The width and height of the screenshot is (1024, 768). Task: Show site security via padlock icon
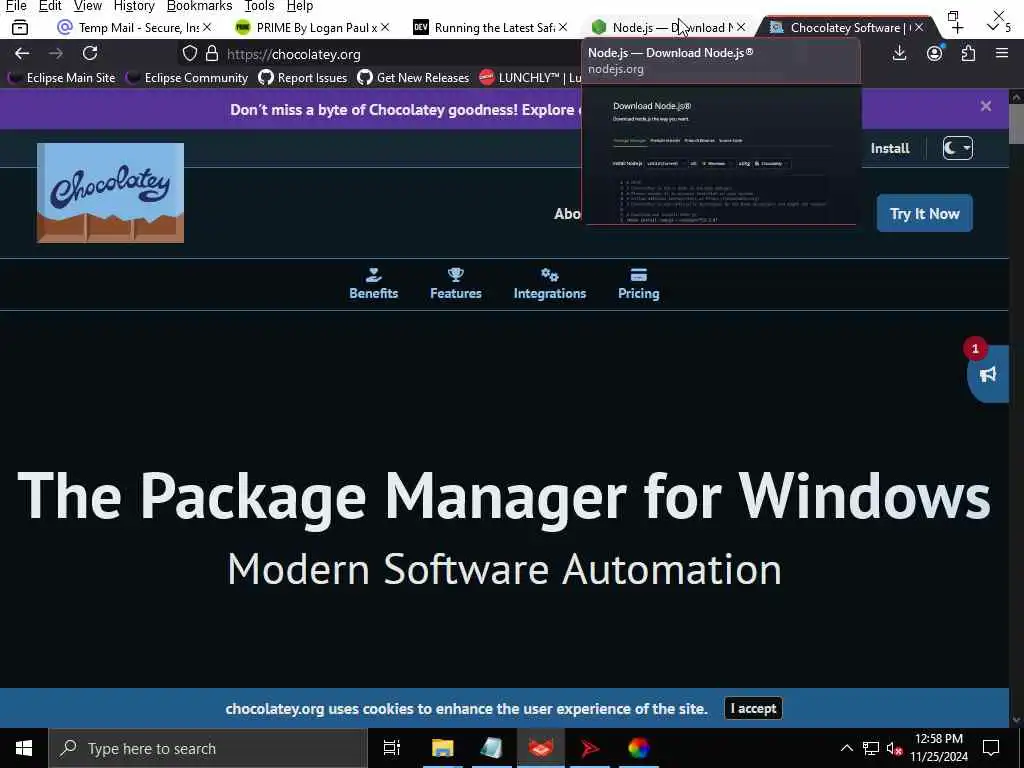212,54
